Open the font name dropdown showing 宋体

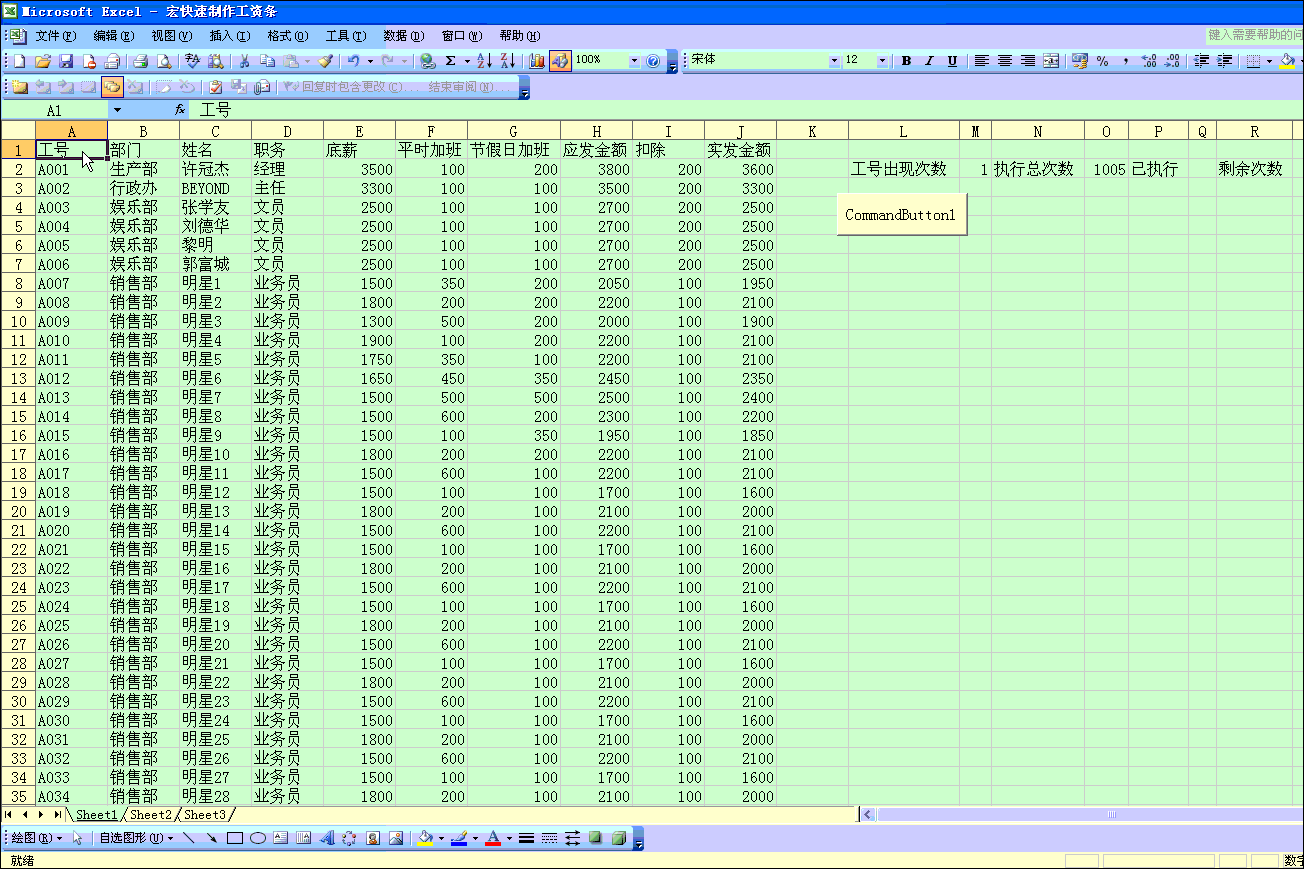coord(835,61)
